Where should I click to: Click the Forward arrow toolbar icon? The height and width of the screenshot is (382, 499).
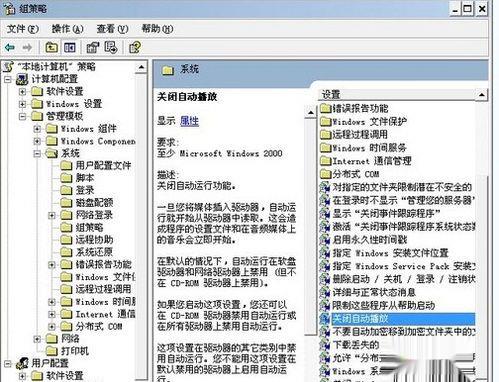tap(27, 47)
